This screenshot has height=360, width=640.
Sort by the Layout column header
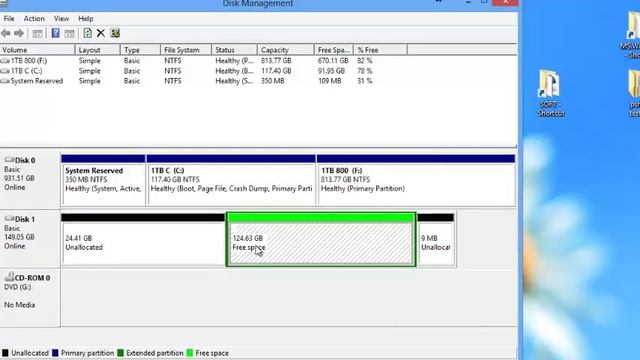point(98,50)
